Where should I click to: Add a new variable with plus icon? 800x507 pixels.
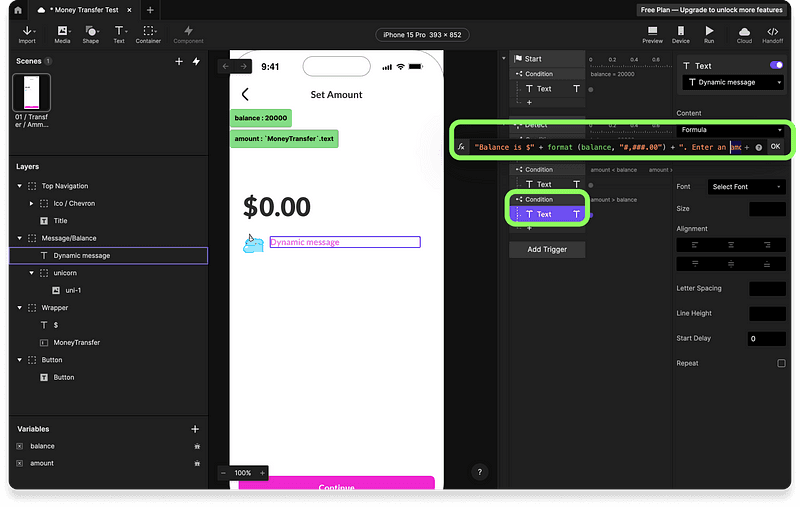[x=195, y=429]
